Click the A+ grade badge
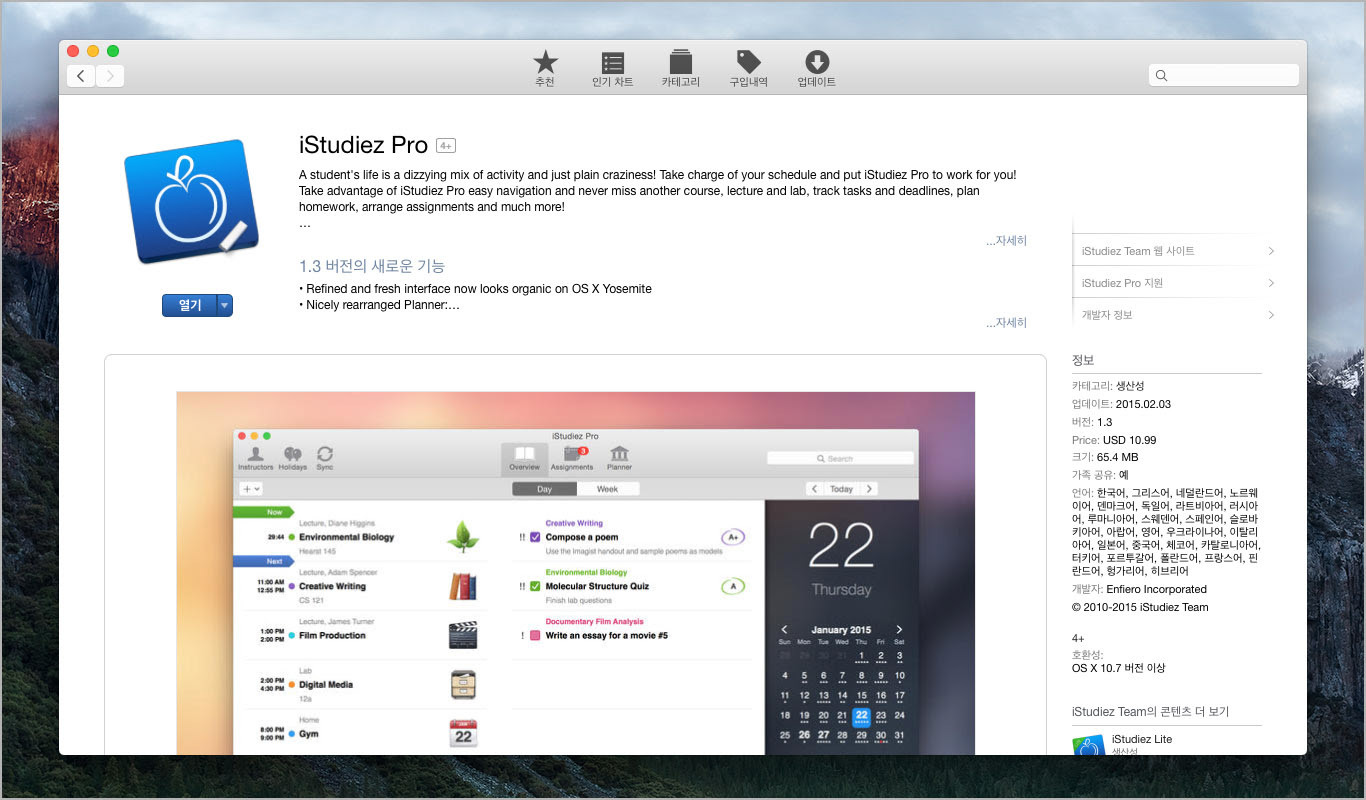The image size is (1366, 800). tap(733, 537)
